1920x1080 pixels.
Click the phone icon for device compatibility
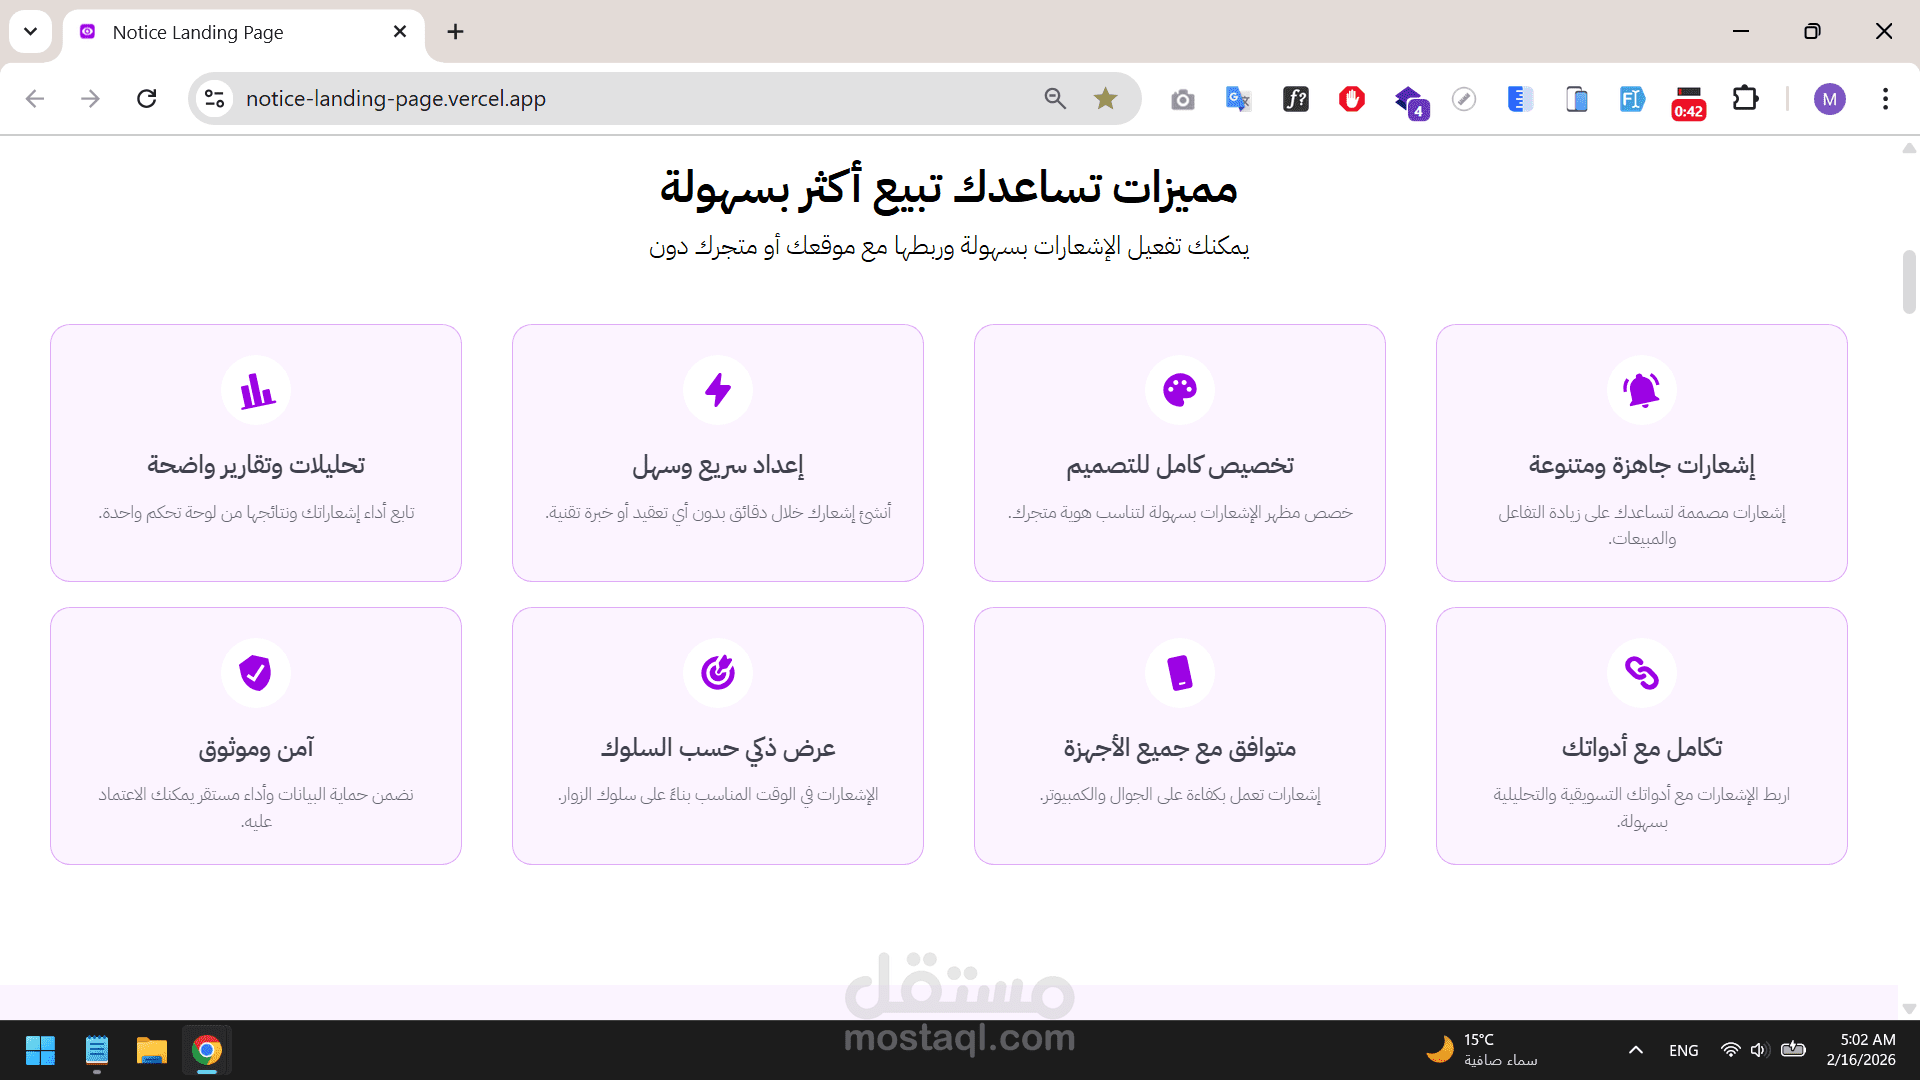(1179, 673)
